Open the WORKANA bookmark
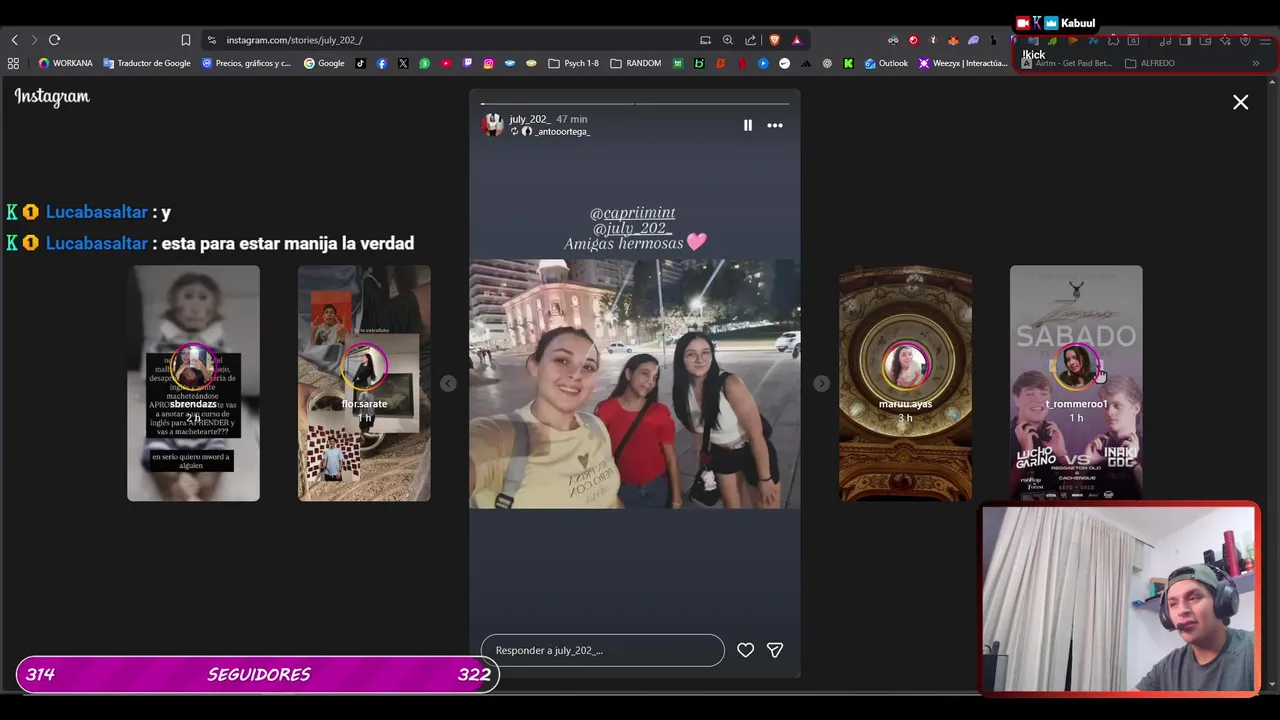The width and height of the screenshot is (1280, 720). click(65, 63)
